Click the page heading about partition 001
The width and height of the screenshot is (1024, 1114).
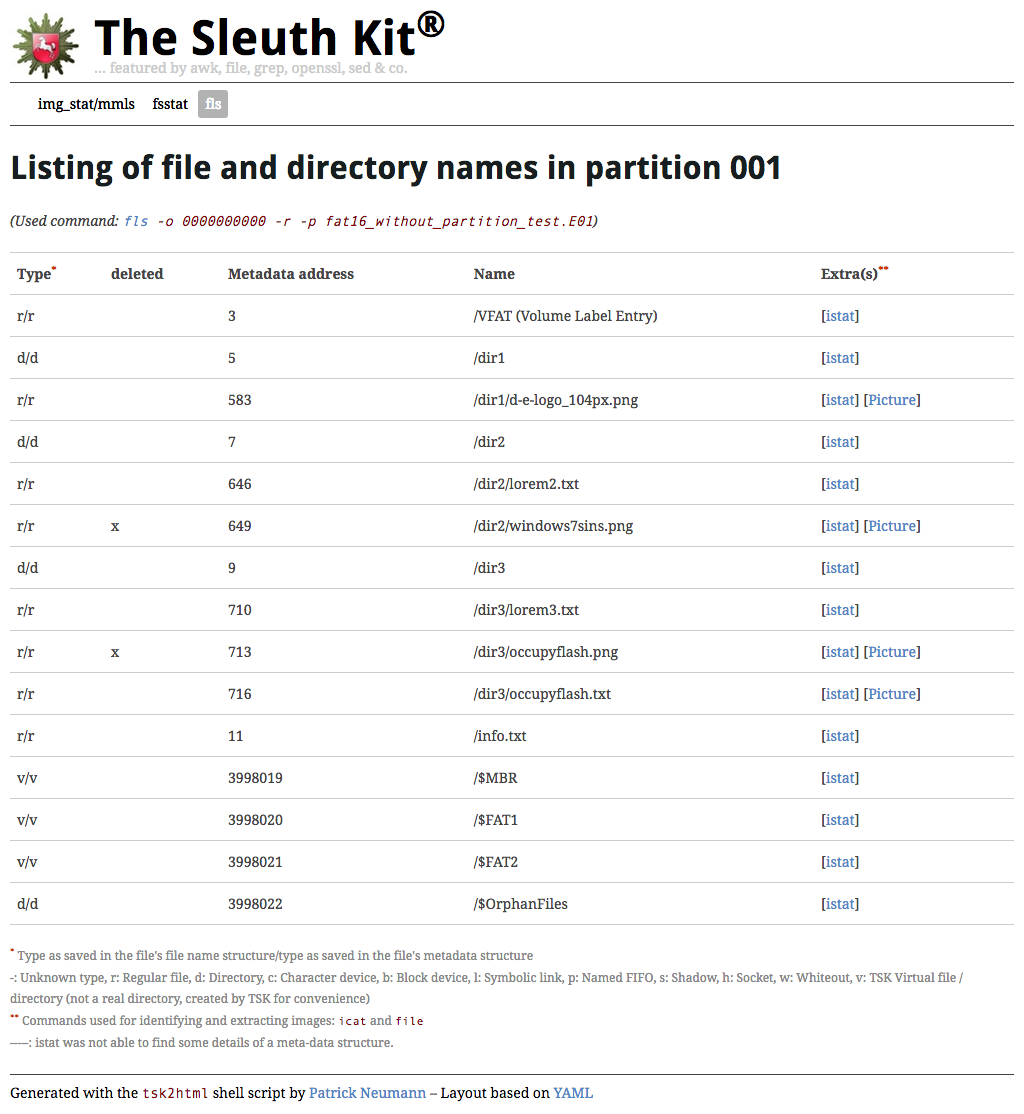coord(396,168)
